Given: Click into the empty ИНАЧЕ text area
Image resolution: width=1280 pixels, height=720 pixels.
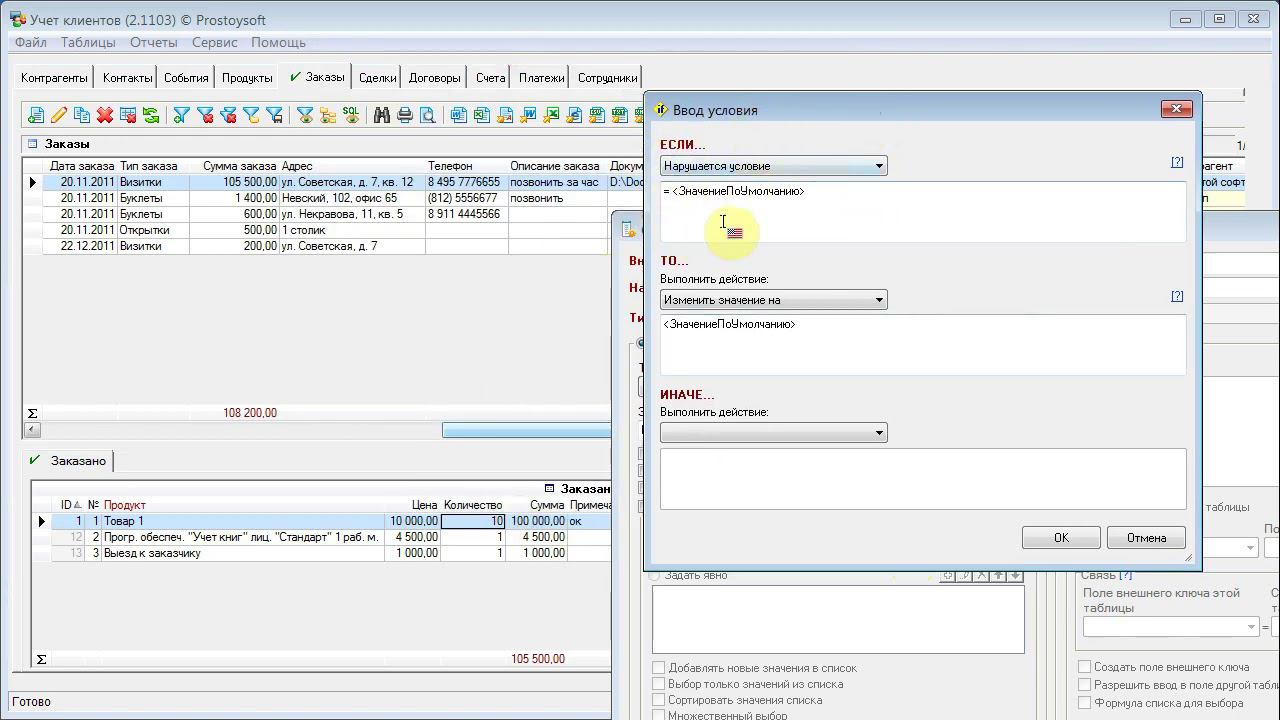Looking at the screenshot, I should pyautogui.click(x=923, y=479).
